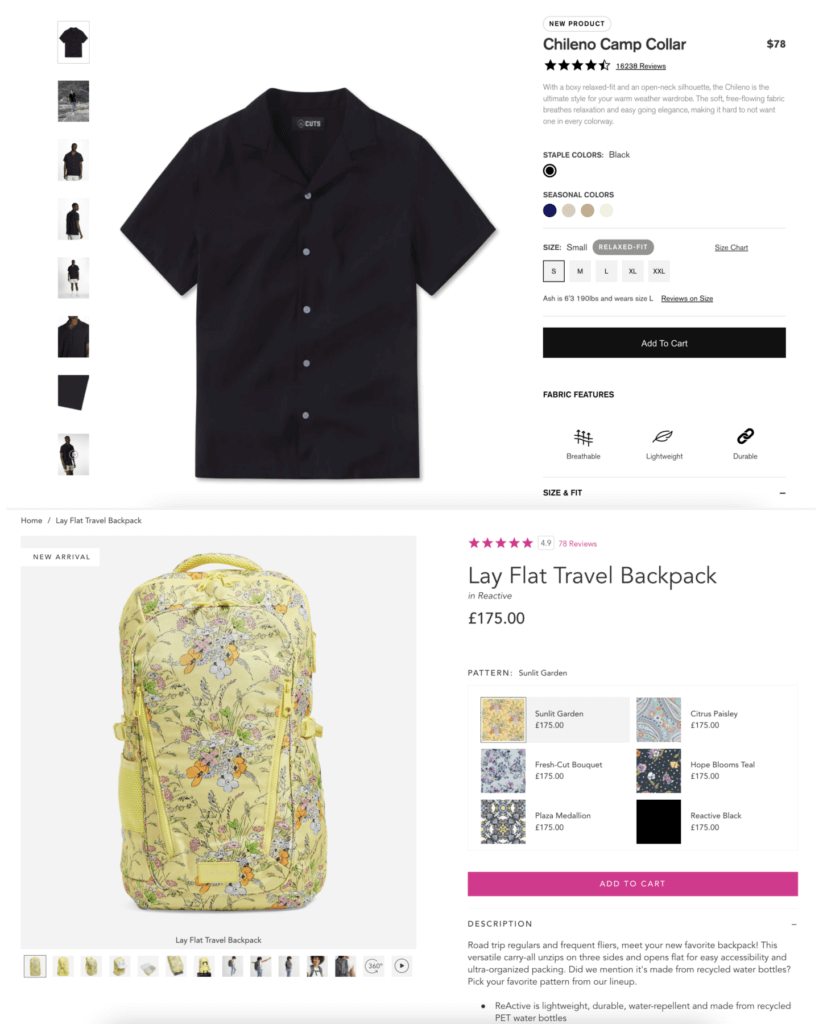Collapse the Description section

point(794,924)
